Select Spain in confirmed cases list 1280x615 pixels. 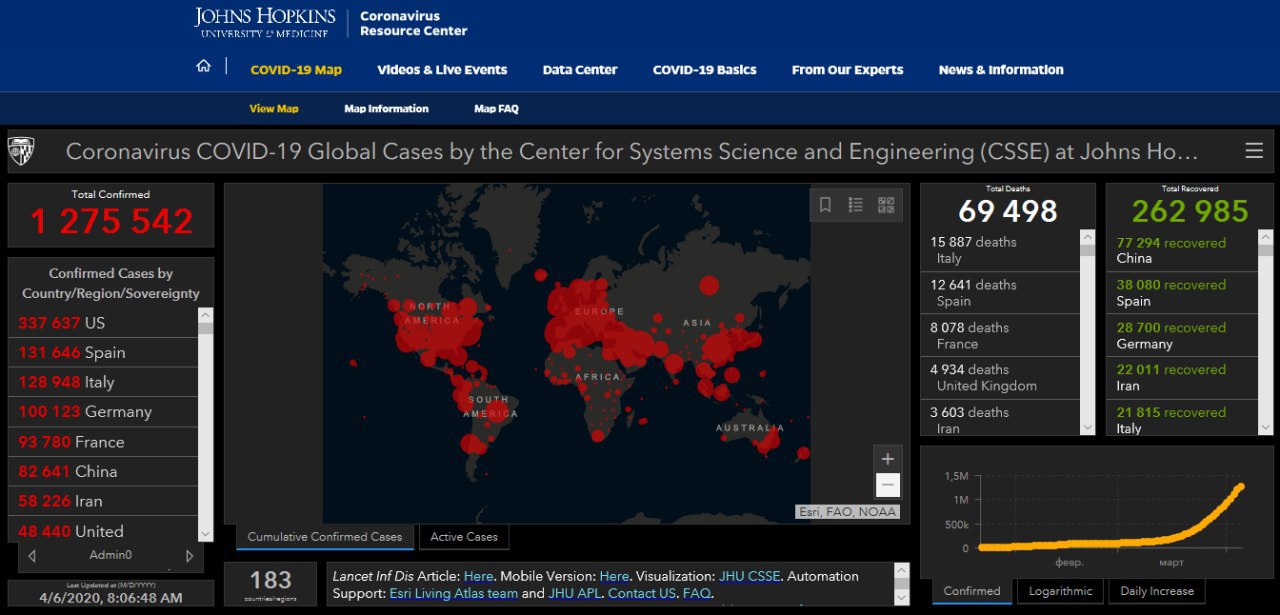coord(104,352)
